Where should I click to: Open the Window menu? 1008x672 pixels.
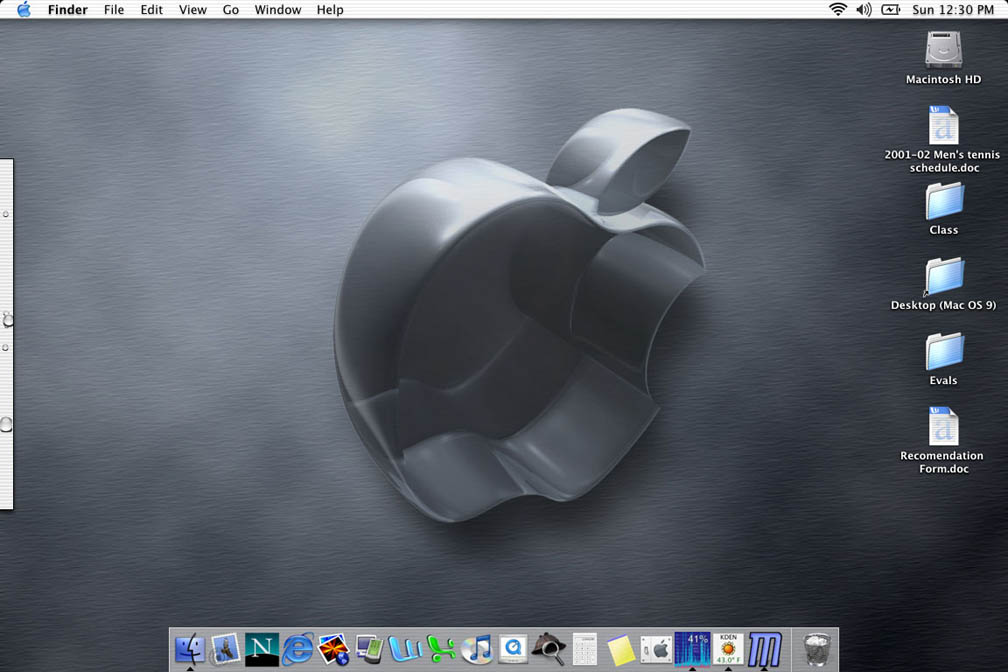point(278,10)
